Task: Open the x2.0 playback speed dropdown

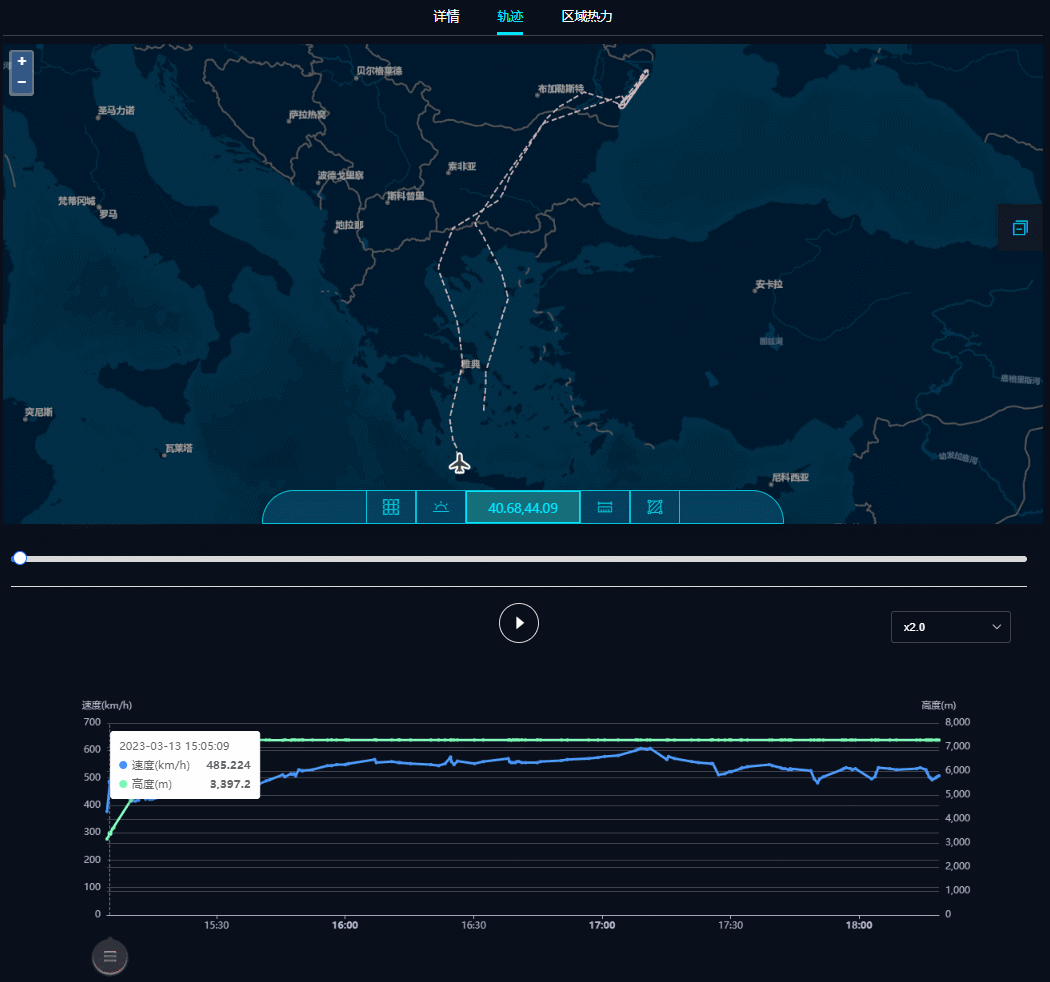Action: point(950,627)
